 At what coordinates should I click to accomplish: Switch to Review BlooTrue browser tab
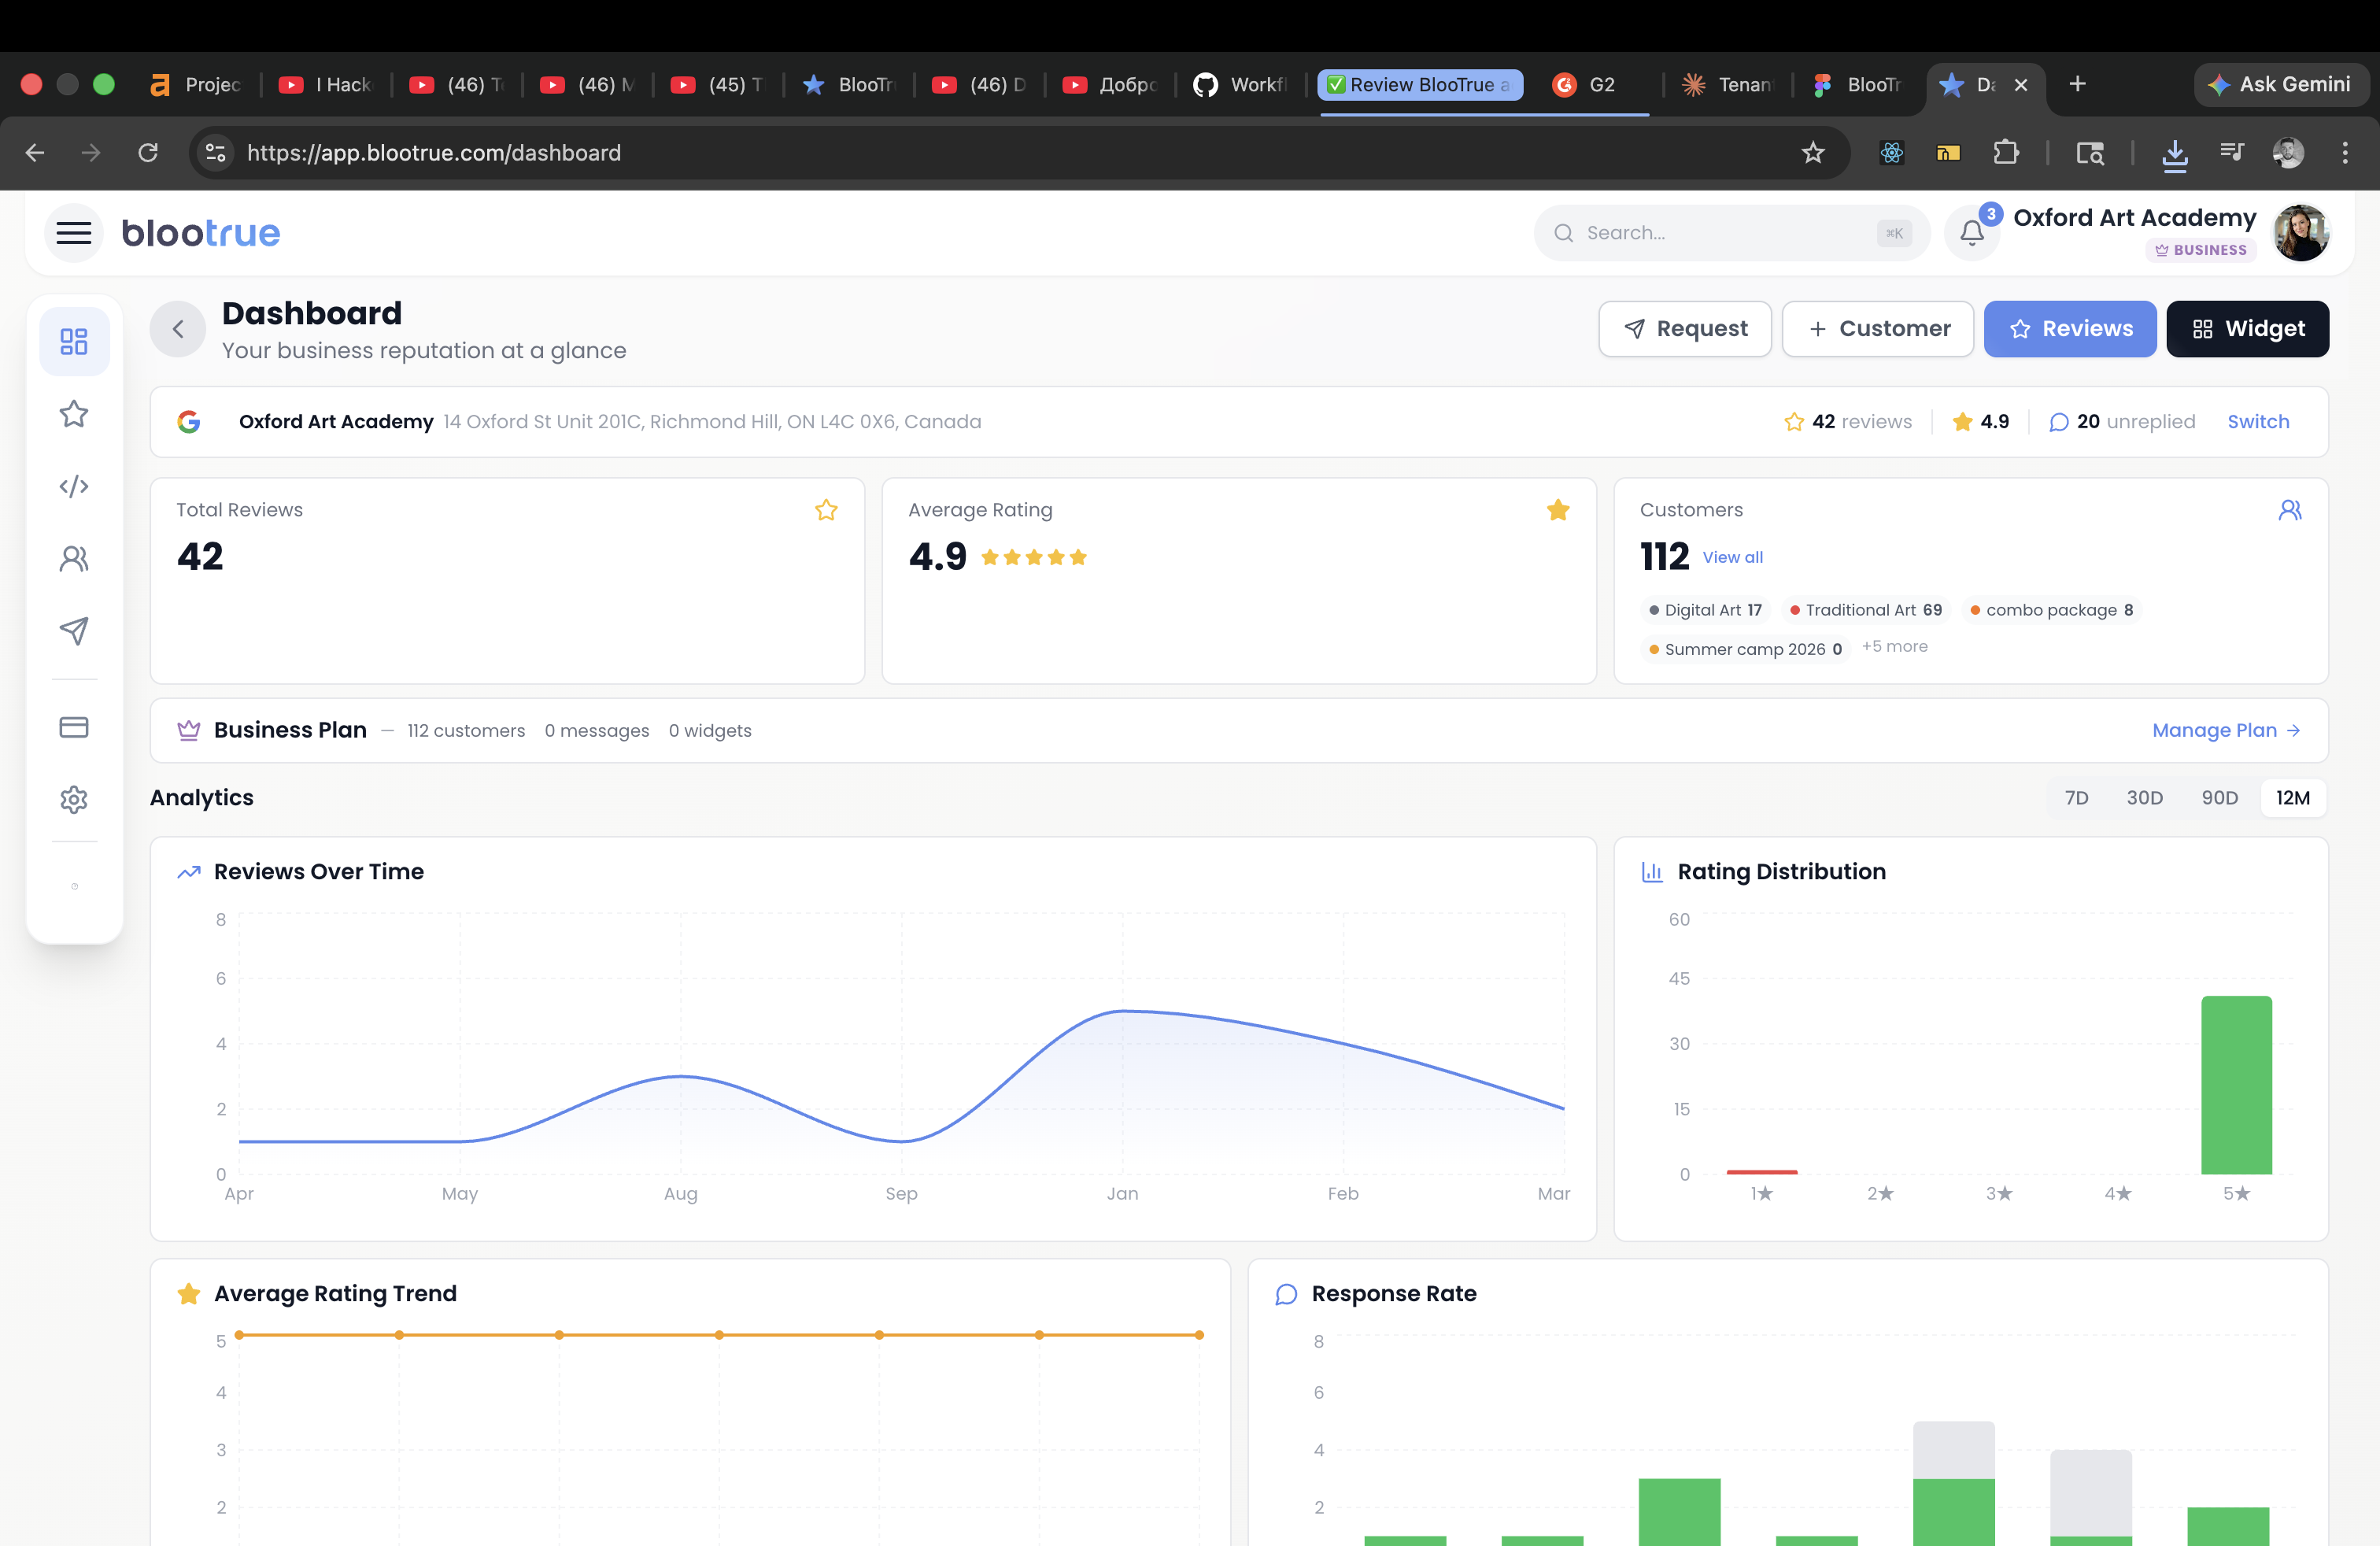[1420, 85]
